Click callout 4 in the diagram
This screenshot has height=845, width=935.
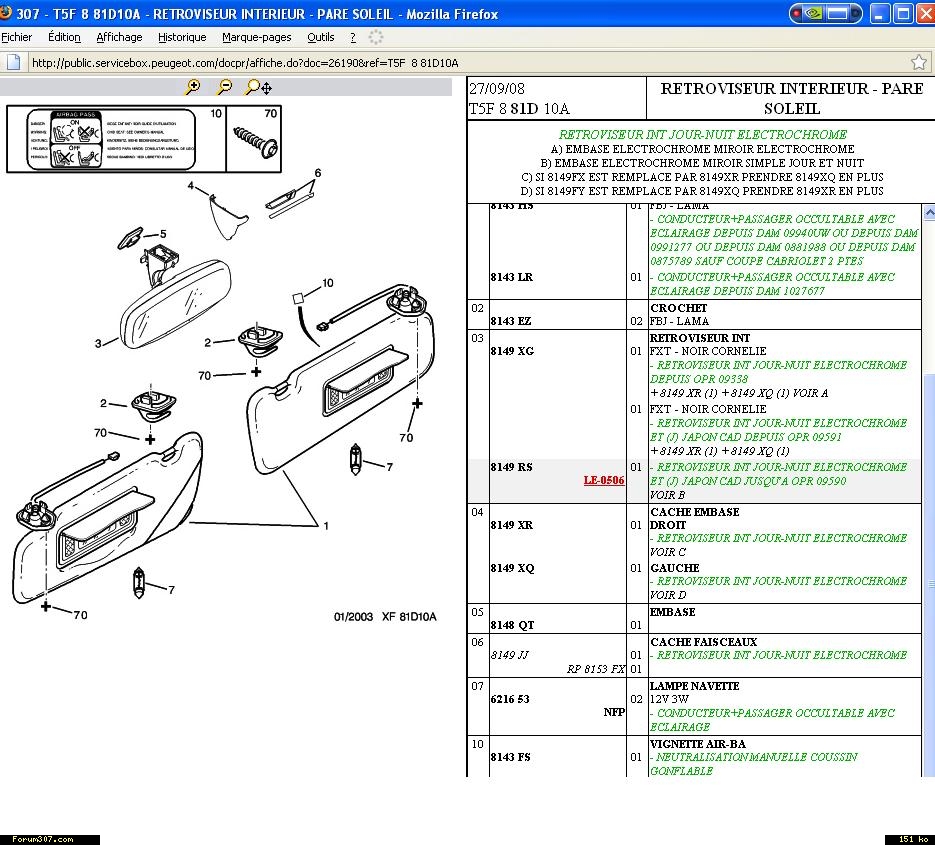pos(190,185)
